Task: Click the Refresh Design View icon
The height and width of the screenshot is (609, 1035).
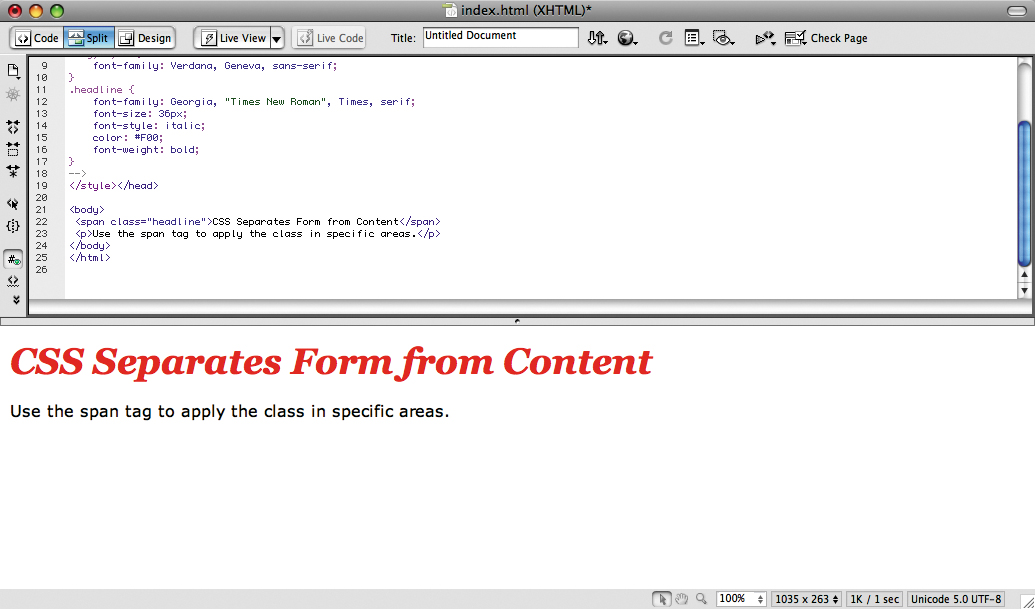Action: (x=666, y=38)
